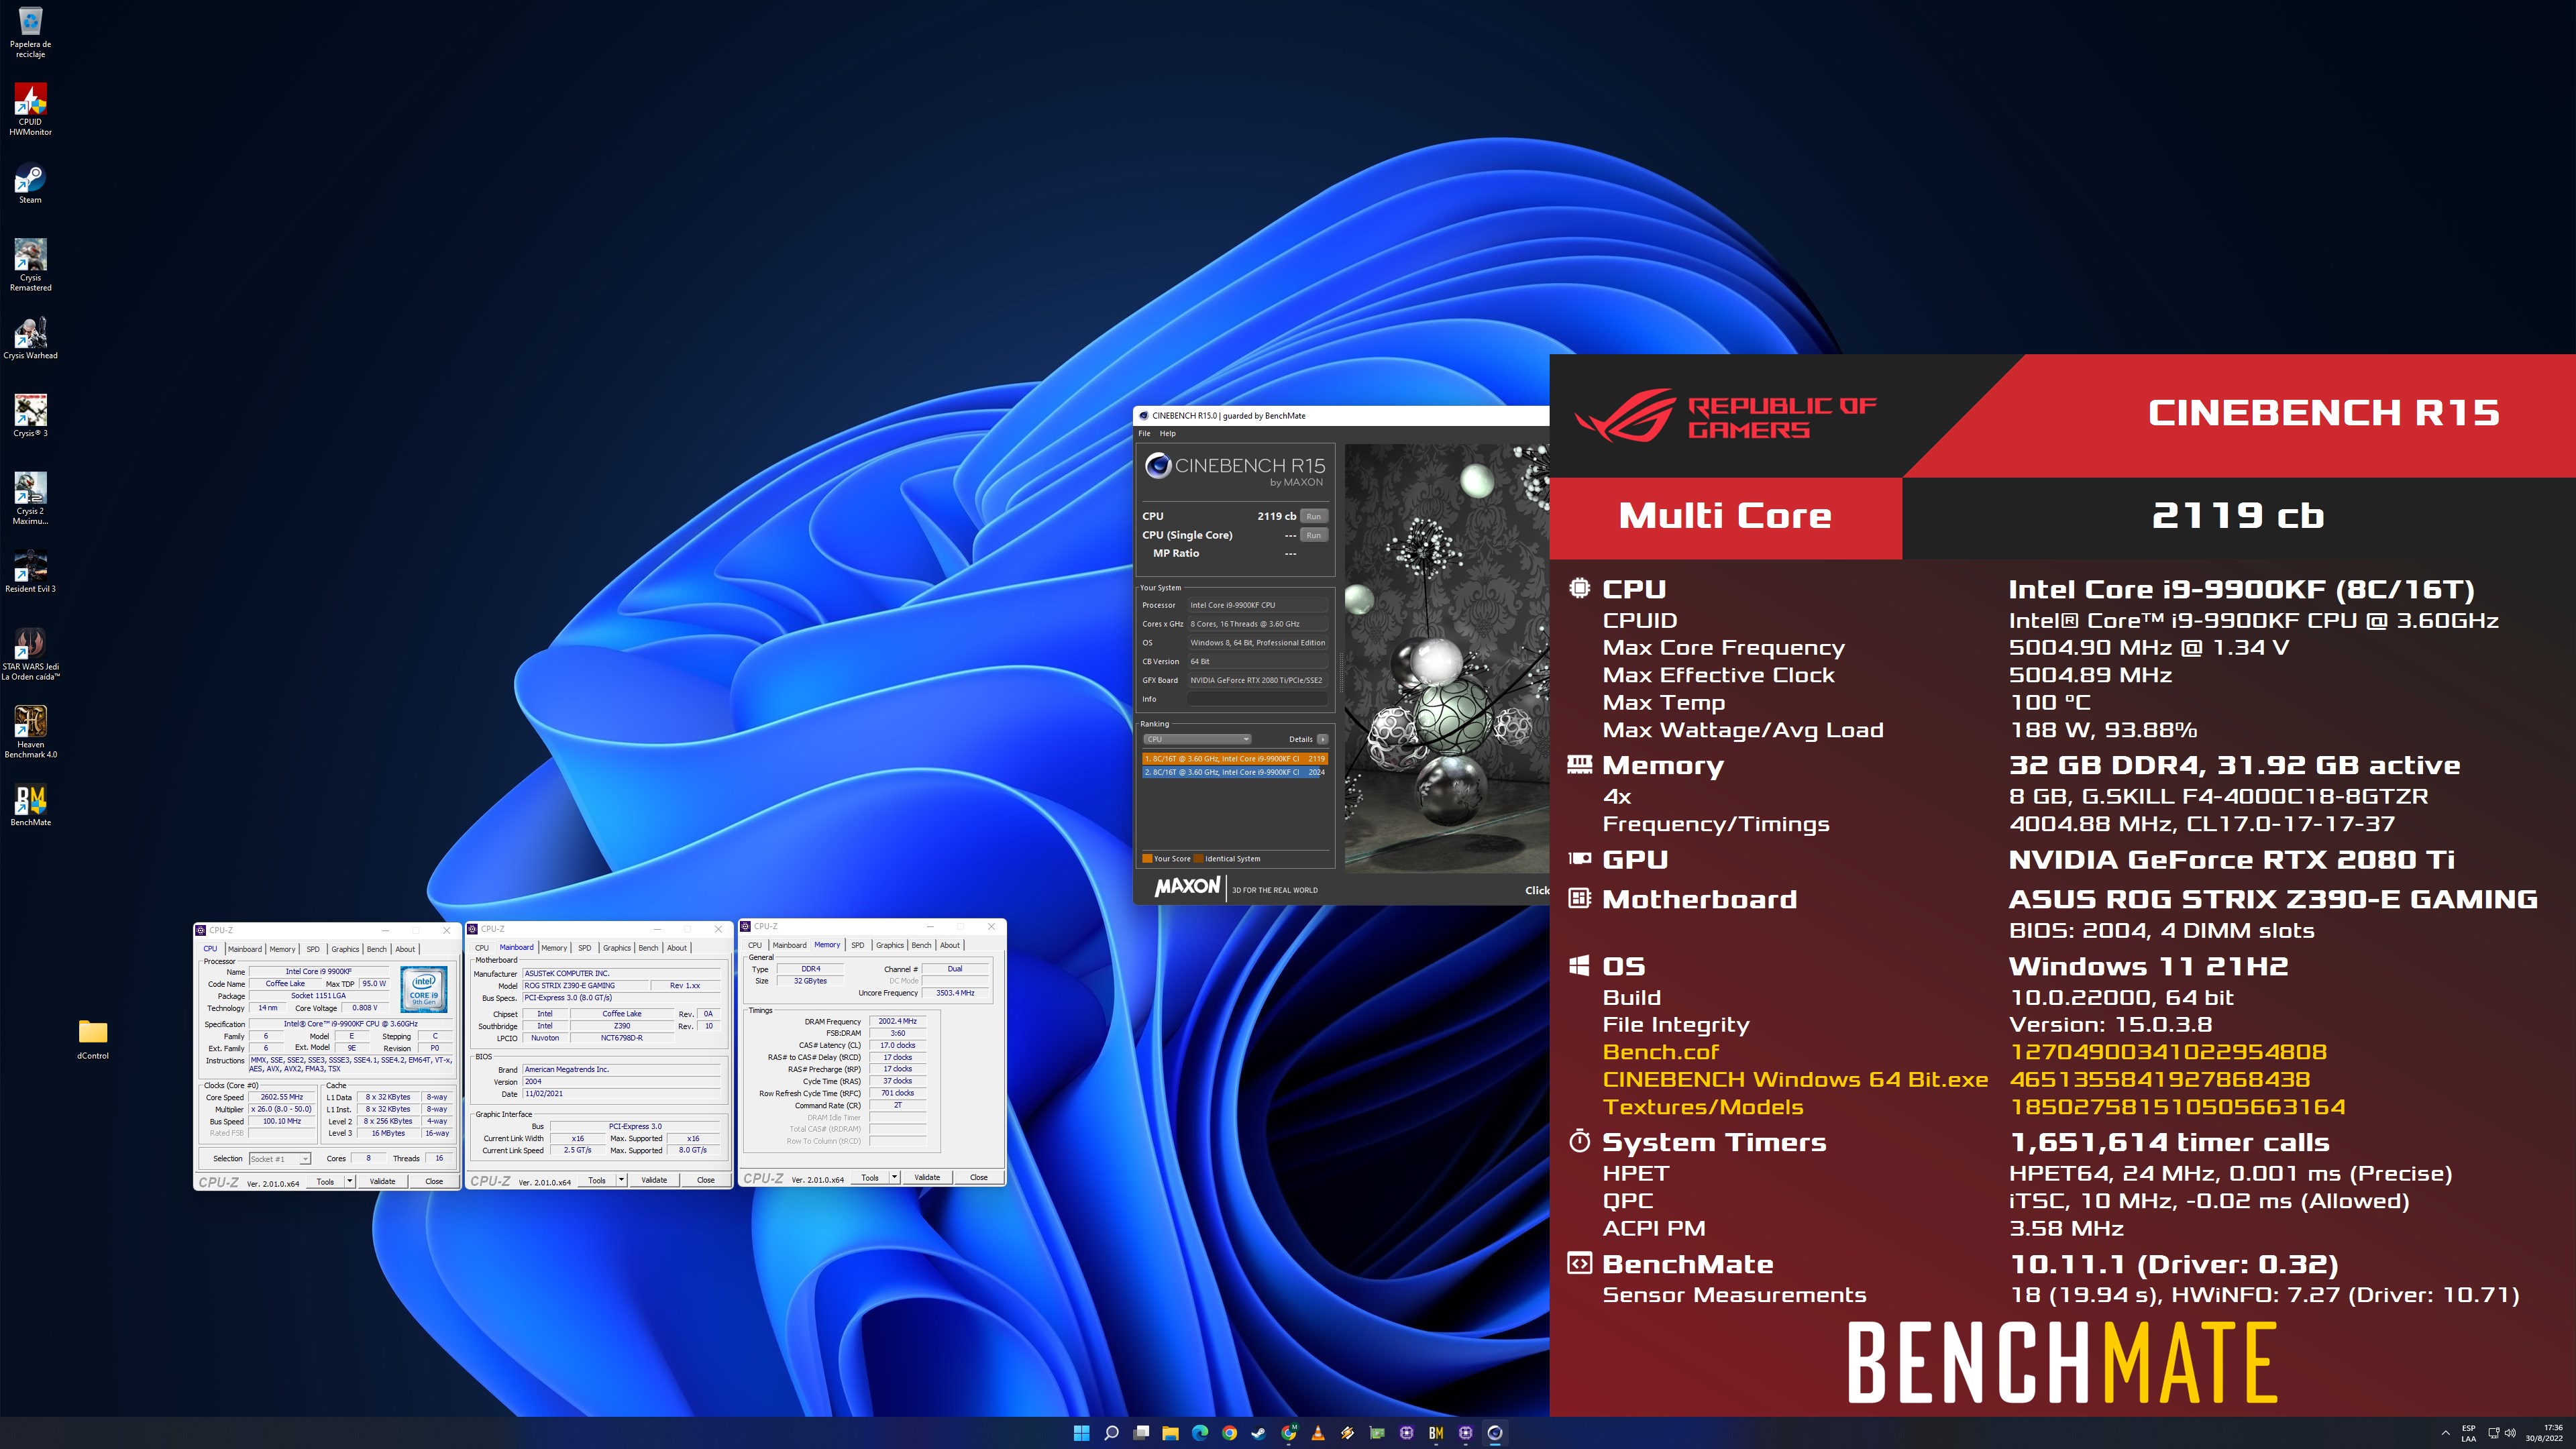2576x1449 pixels.
Task: Select Memory tab in CPU-Z Mainboard window
Action: 554,947
